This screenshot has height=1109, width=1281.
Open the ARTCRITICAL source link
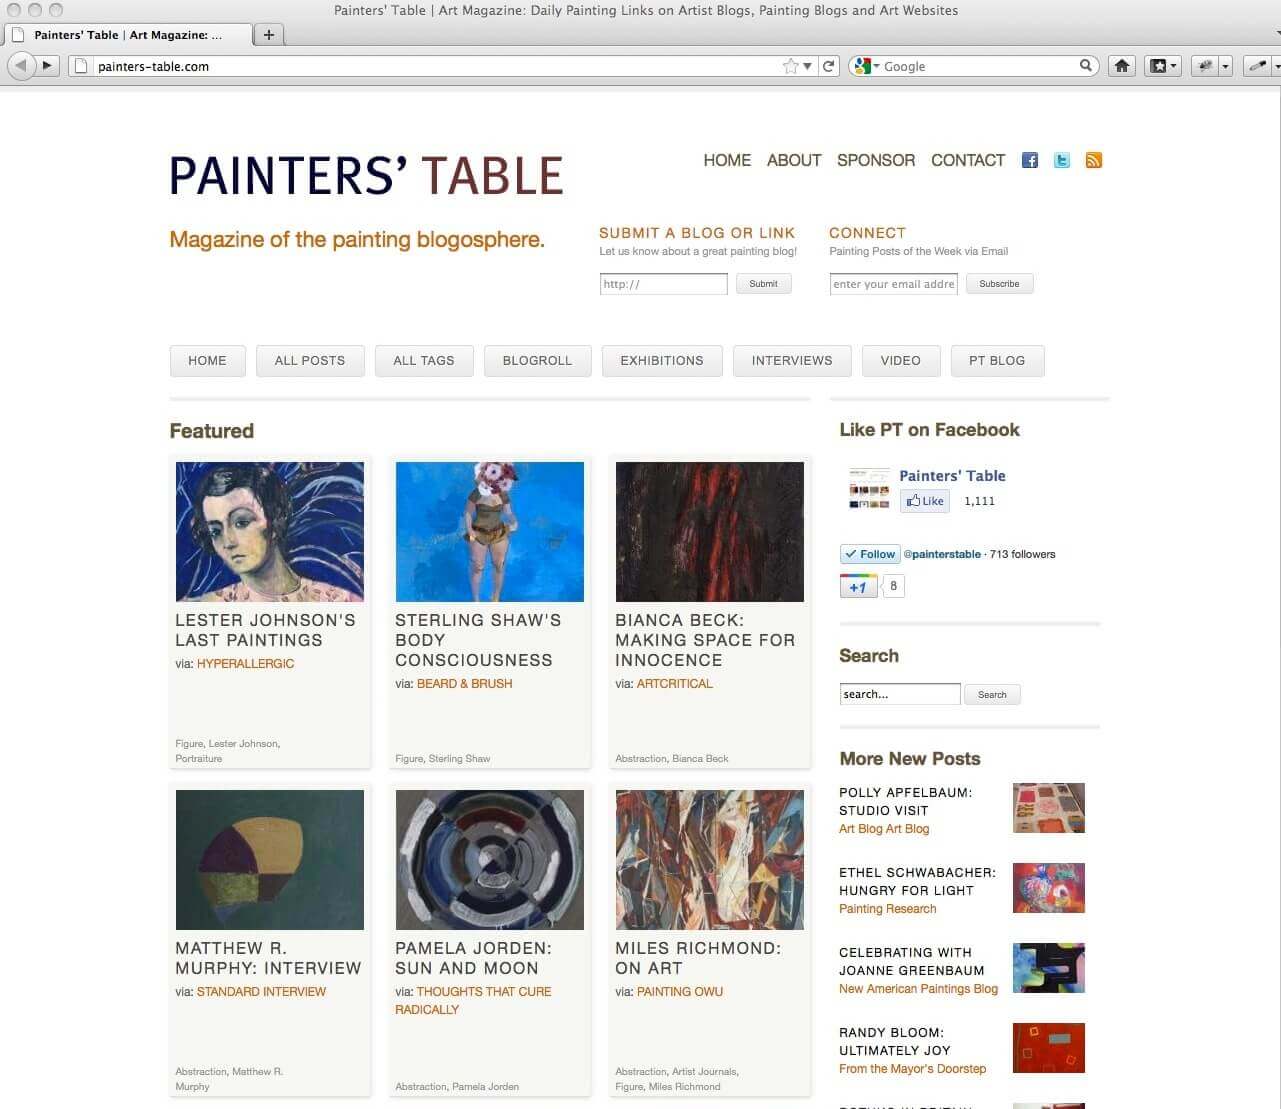coord(675,684)
